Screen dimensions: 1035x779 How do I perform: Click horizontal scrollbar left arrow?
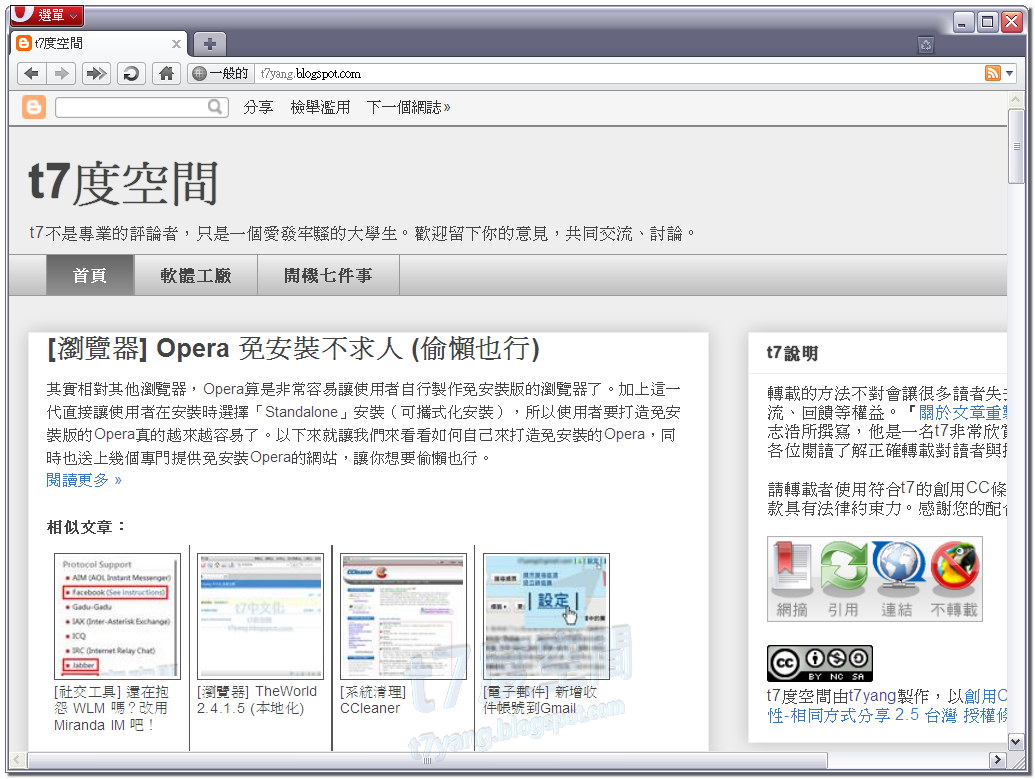18,760
